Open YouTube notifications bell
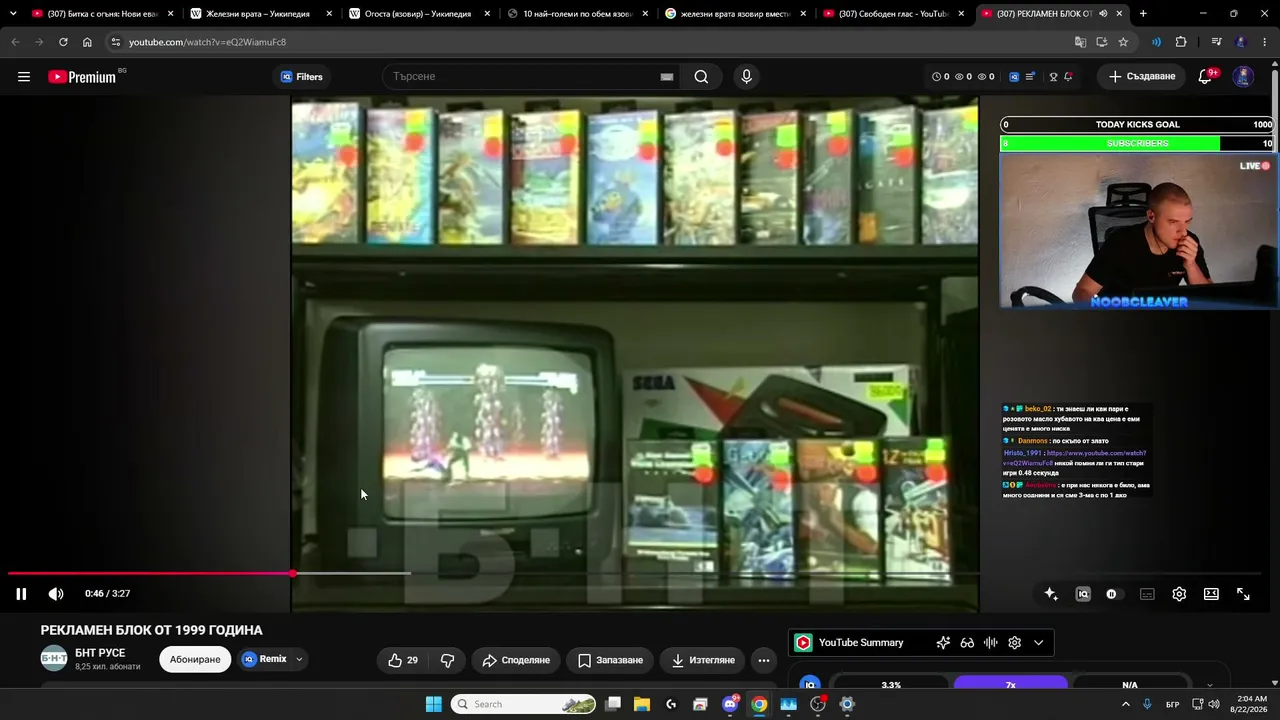Screen dimensions: 1280x720 [x=1205, y=77]
